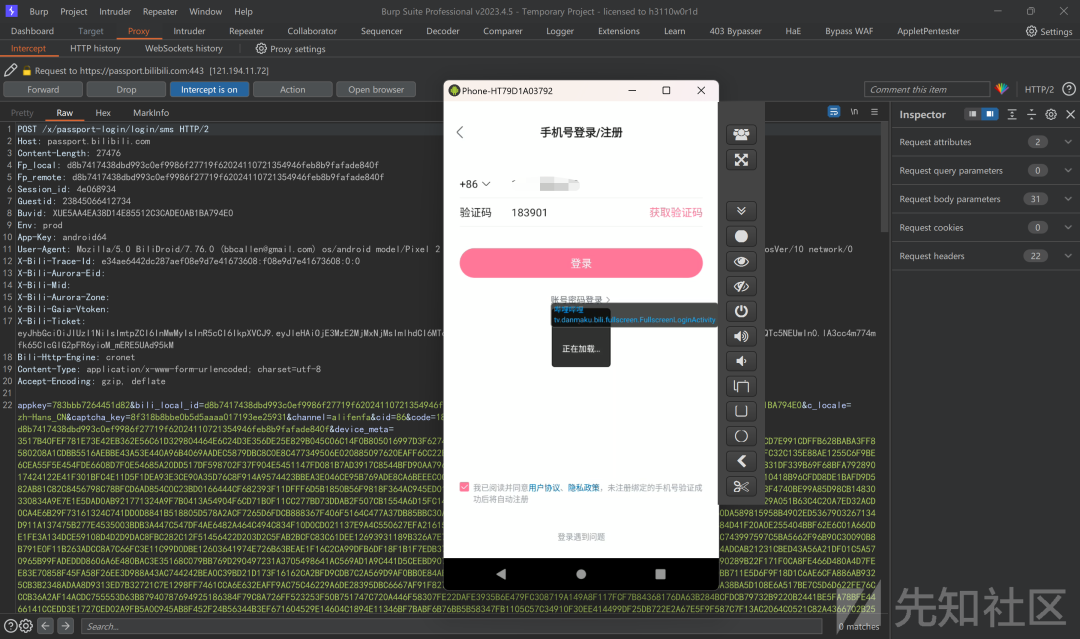This screenshot has width=1080, height=639.
Task: Uncheck the user agreement checkbox in the phone
Action: tap(464, 488)
